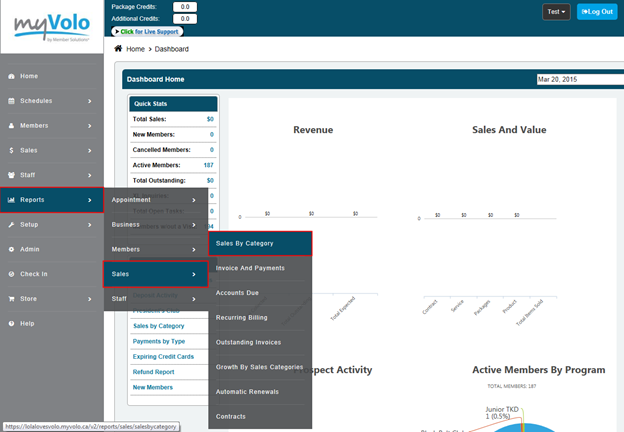Click the Members person icon
624x432 pixels.
(11, 126)
